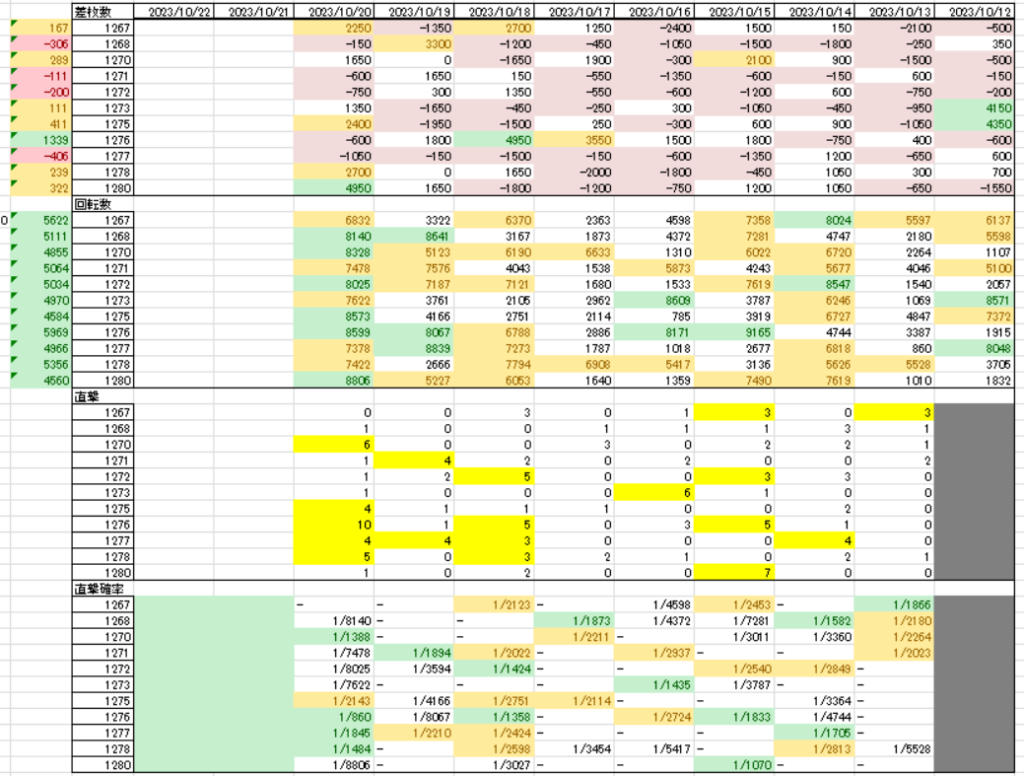Click the error indicator triangle on cell 167

(13, 25)
